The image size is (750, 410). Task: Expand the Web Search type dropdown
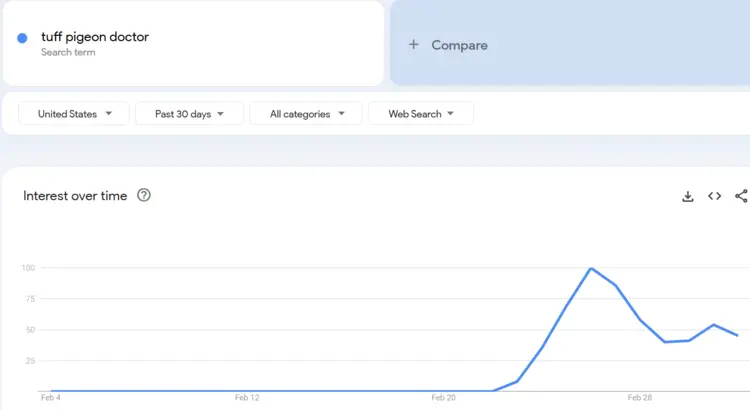[x=420, y=114]
